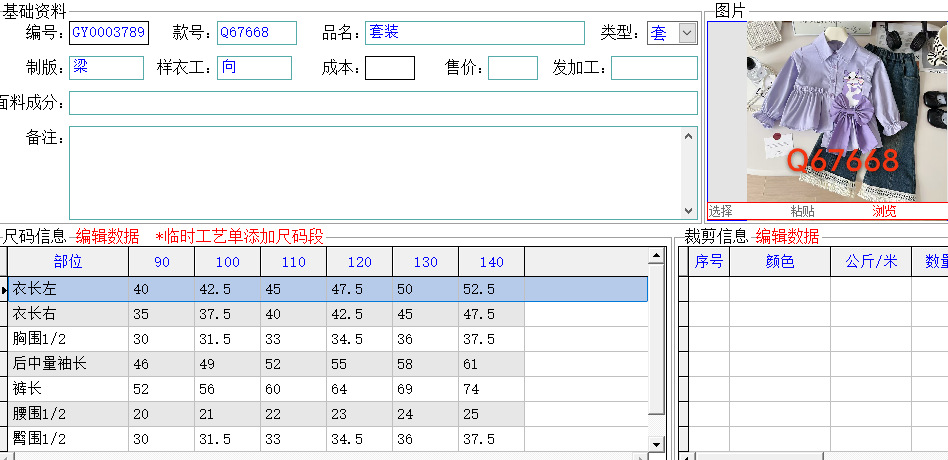Click *临时工艺单添加尺码段 link
Viewport: 948px width, 460px height.
tap(240, 236)
